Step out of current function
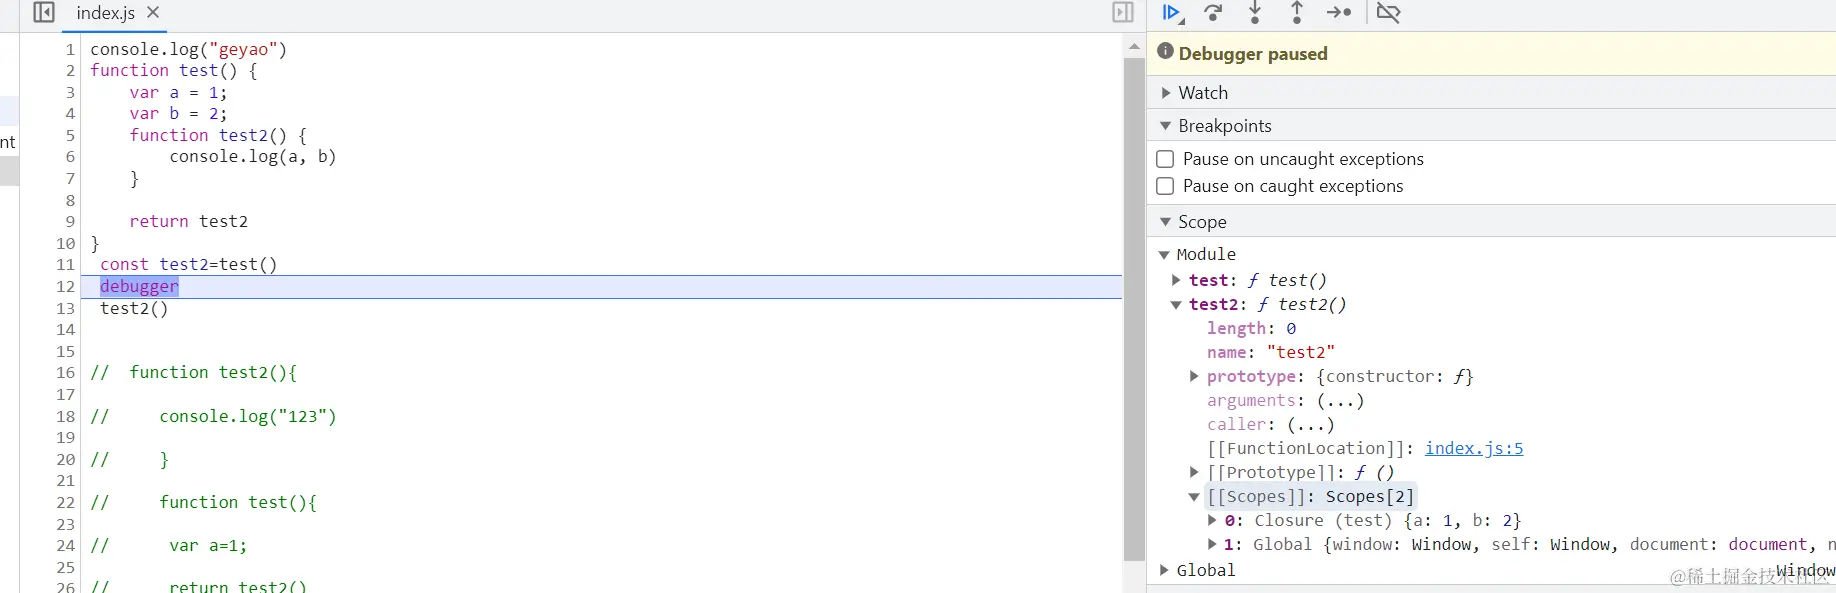This screenshot has height=593, width=1836. pos(1297,13)
